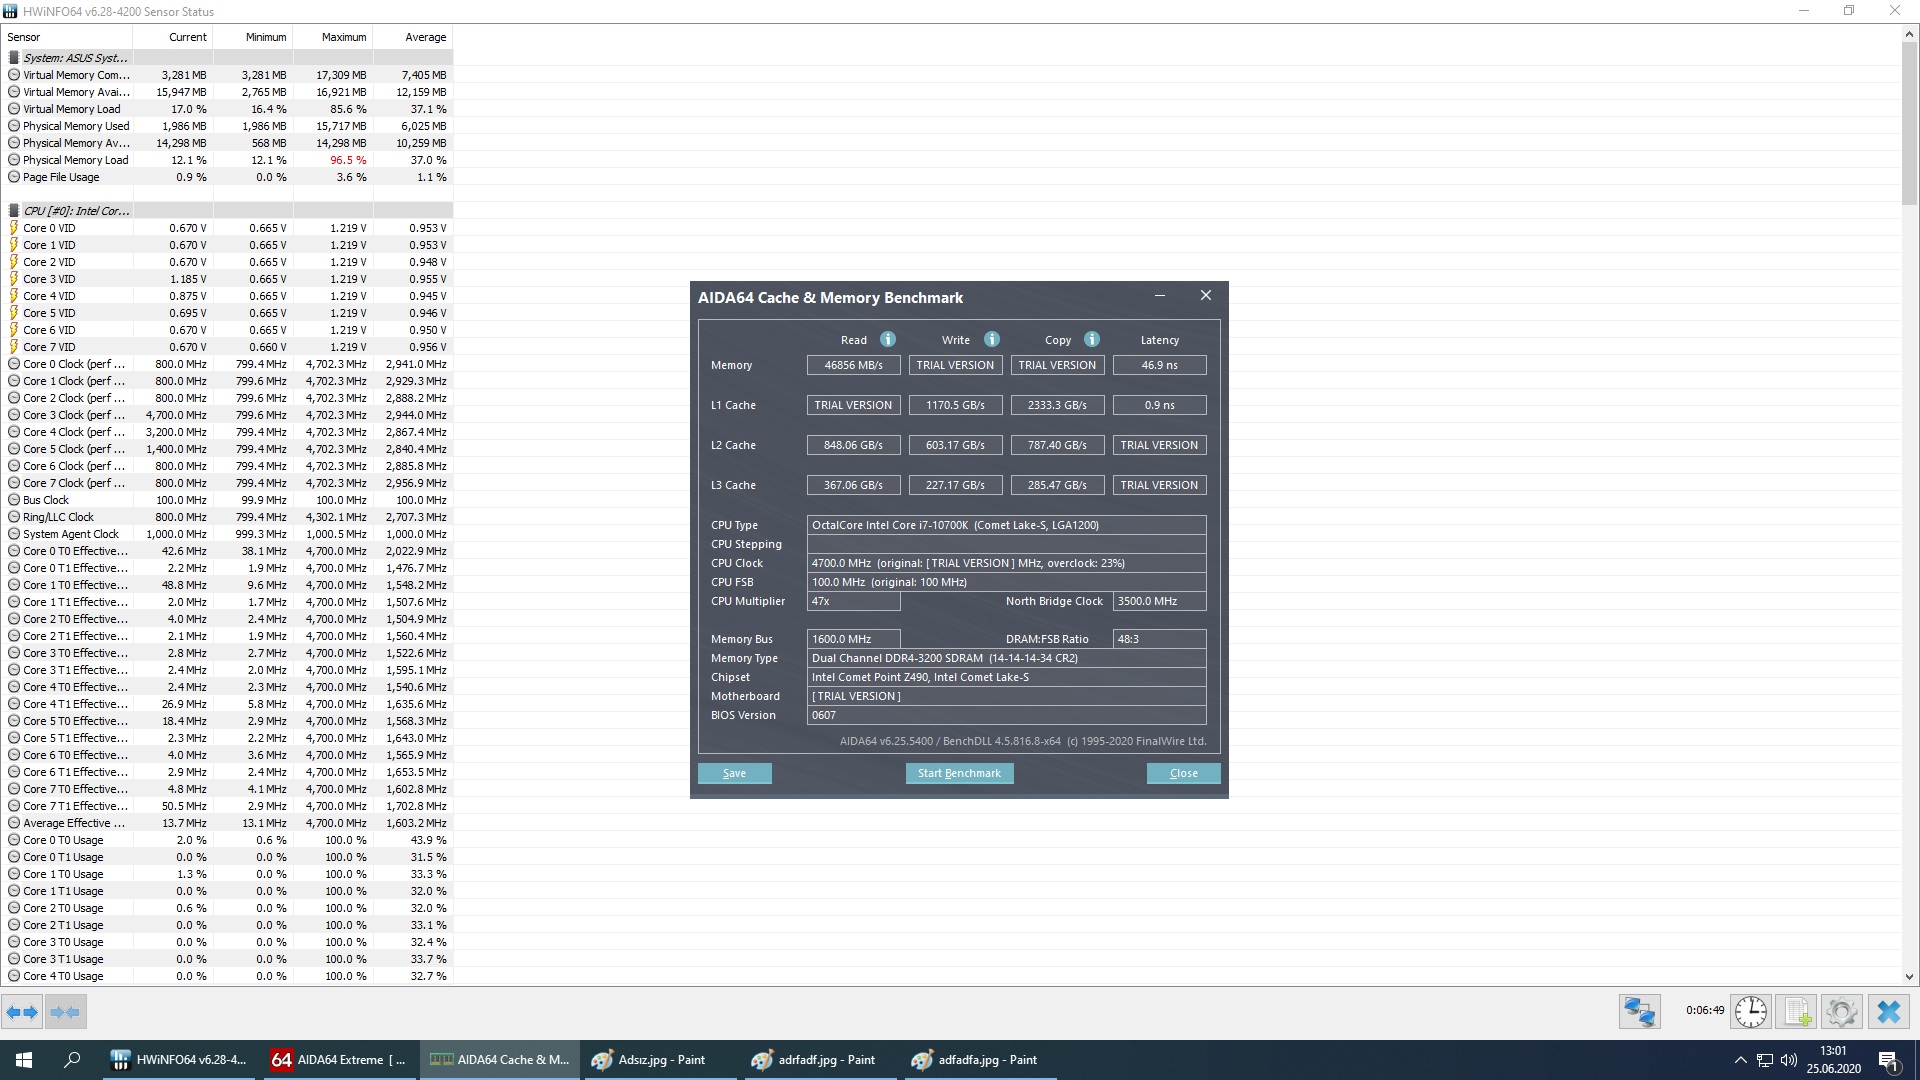Select Physical Memory Load sensor row
Viewport: 1920px width, 1080px height.
(x=227, y=160)
